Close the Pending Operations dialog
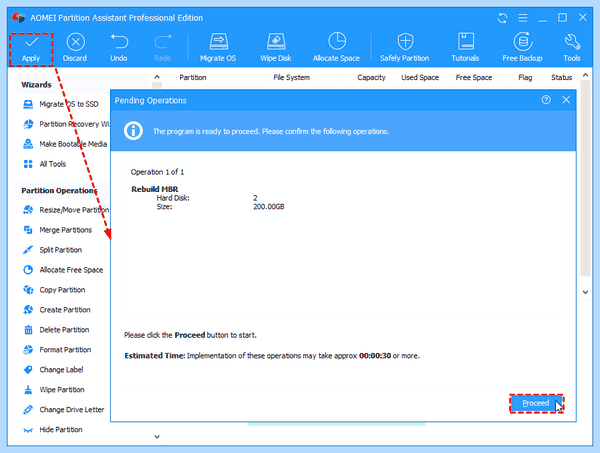The width and height of the screenshot is (600, 453). pyautogui.click(x=566, y=100)
